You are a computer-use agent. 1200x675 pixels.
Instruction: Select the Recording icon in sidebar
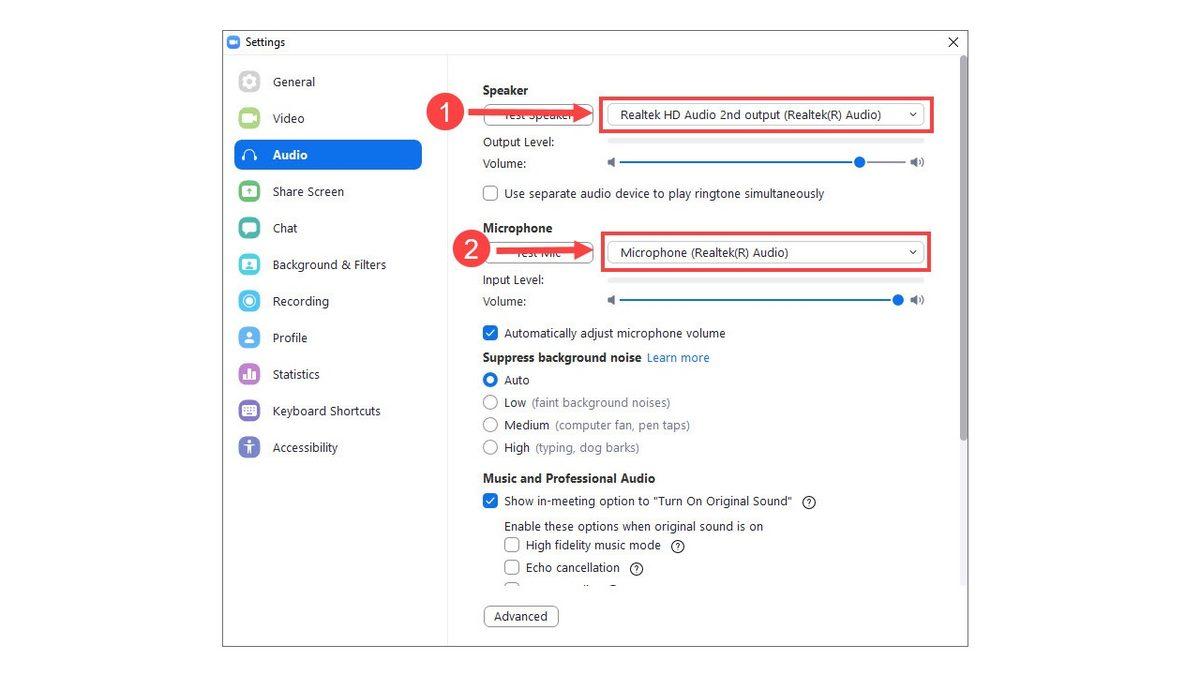249,301
